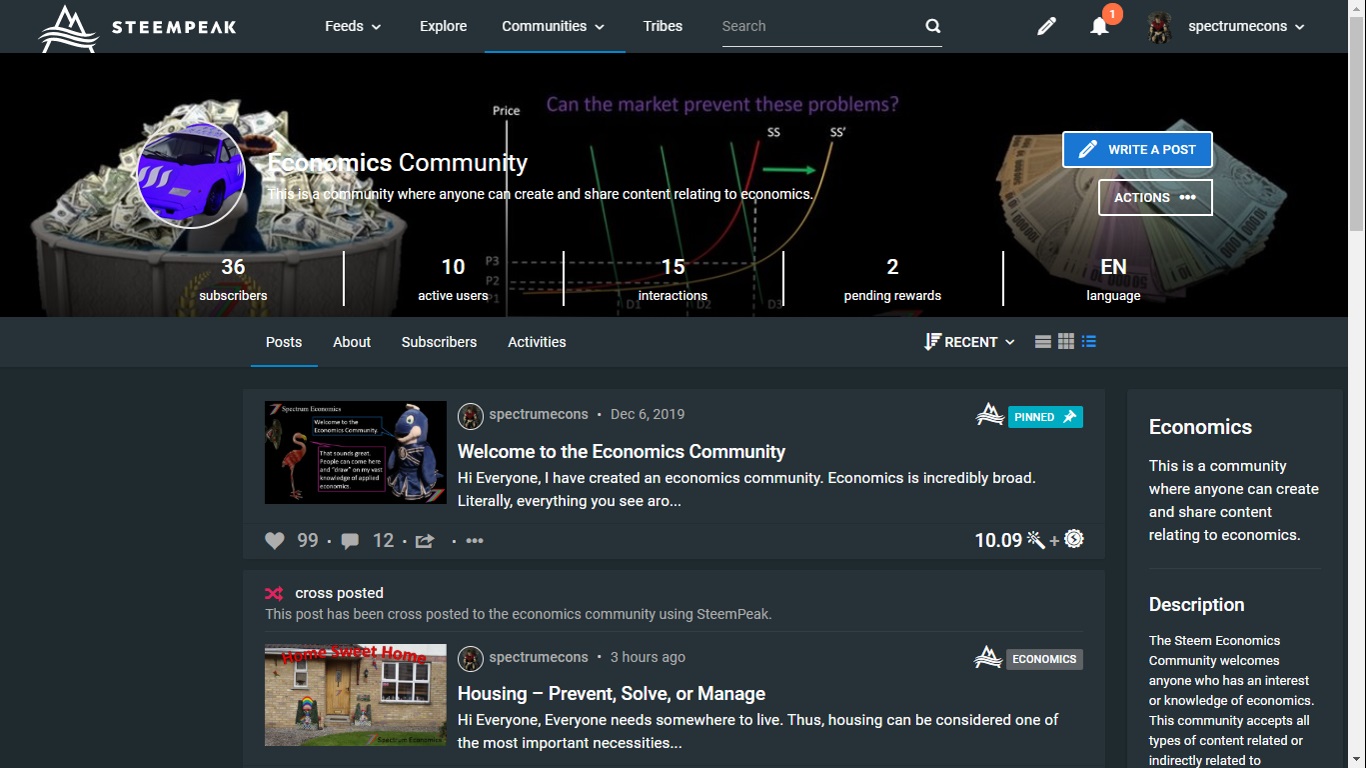1366x768 pixels.
Task: Click the SteemPeak badge beside ECONOMICS tag
Action: (x=988, y=658)
